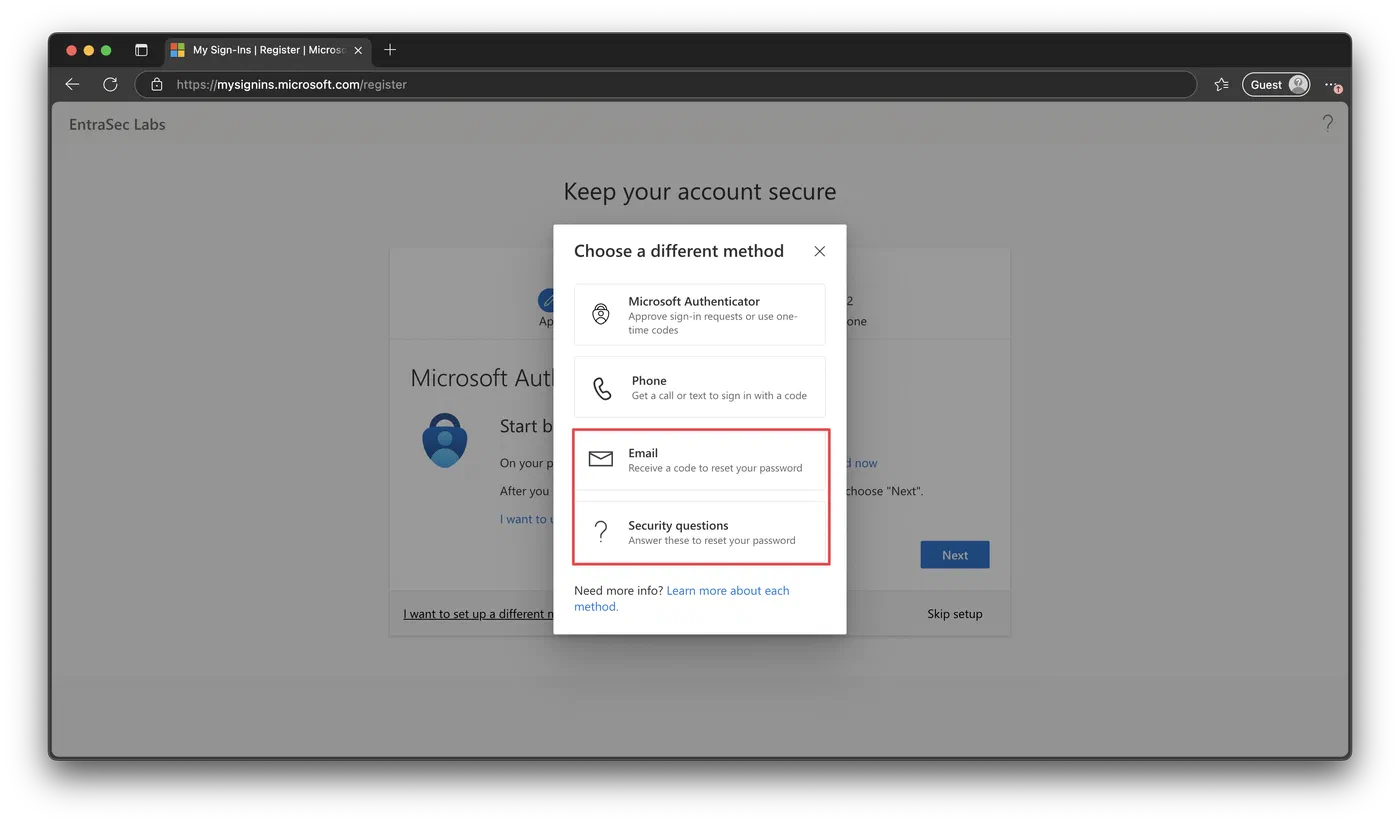Click the address bar URL field
Viewport: 1400px width, 824px height.
point(665,85)
